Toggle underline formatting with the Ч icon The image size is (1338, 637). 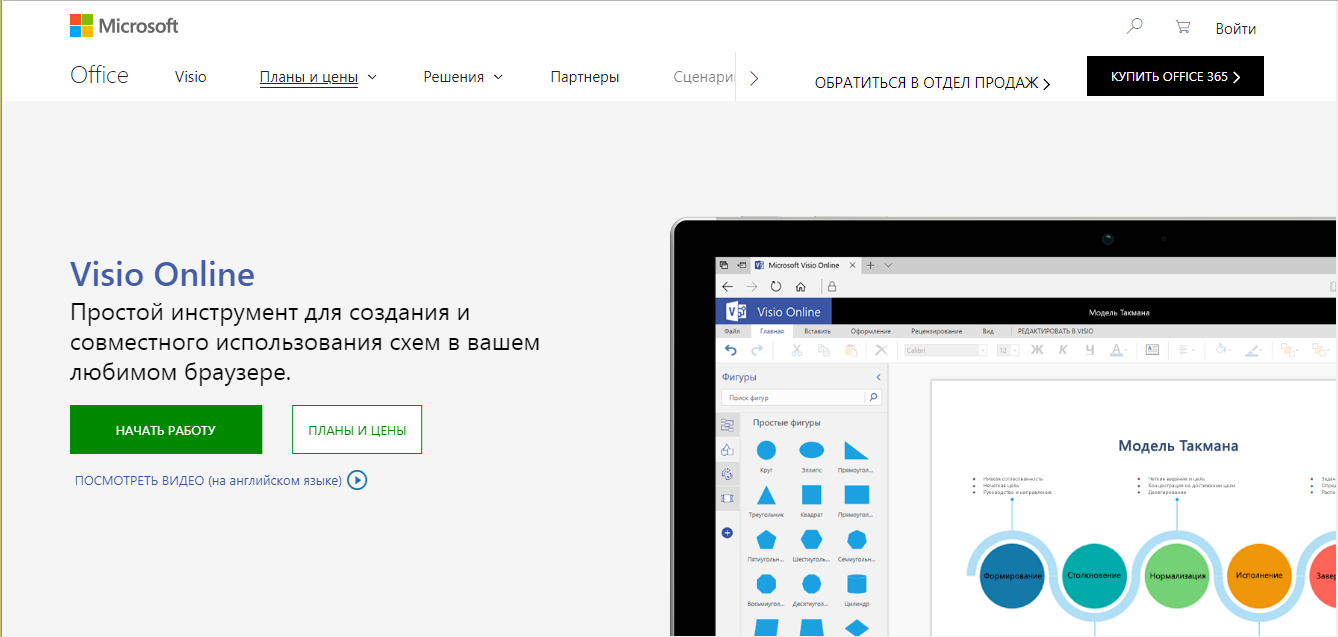click(1089, 350)
